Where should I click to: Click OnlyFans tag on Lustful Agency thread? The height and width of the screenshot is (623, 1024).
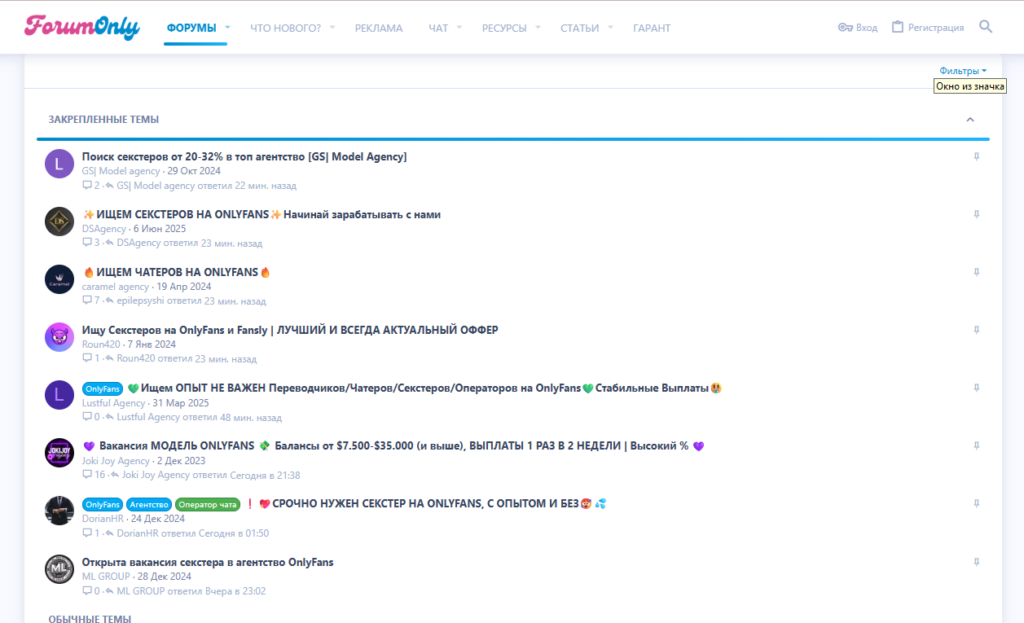click(x=103, y=389)
